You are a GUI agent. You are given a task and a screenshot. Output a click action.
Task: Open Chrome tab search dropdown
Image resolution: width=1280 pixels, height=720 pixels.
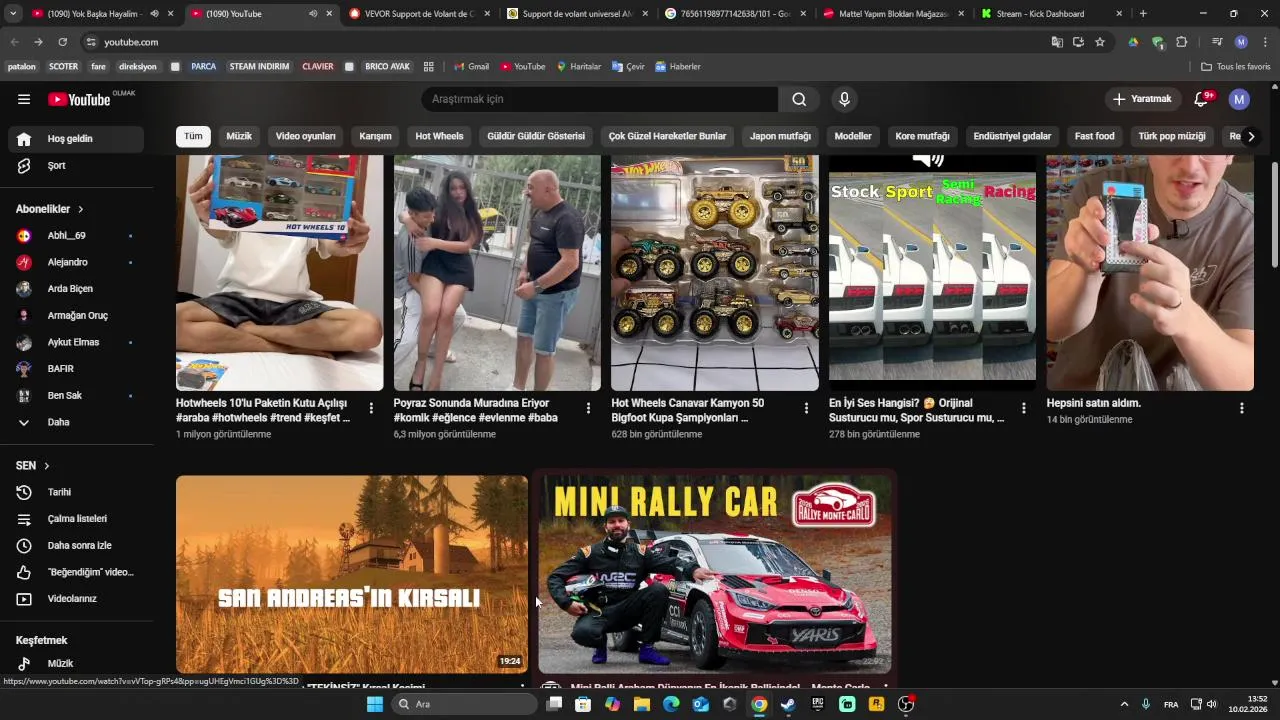[13, 14]
